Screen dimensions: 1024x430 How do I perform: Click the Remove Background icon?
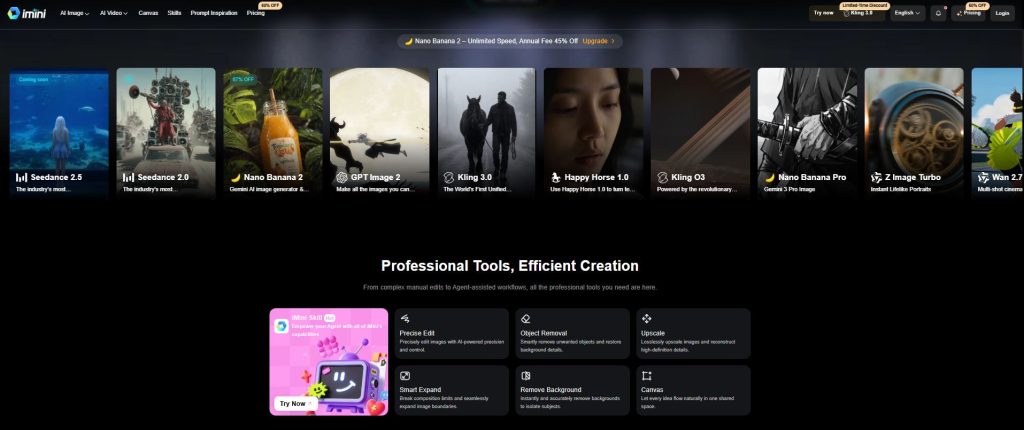click(x=526, y=376)
